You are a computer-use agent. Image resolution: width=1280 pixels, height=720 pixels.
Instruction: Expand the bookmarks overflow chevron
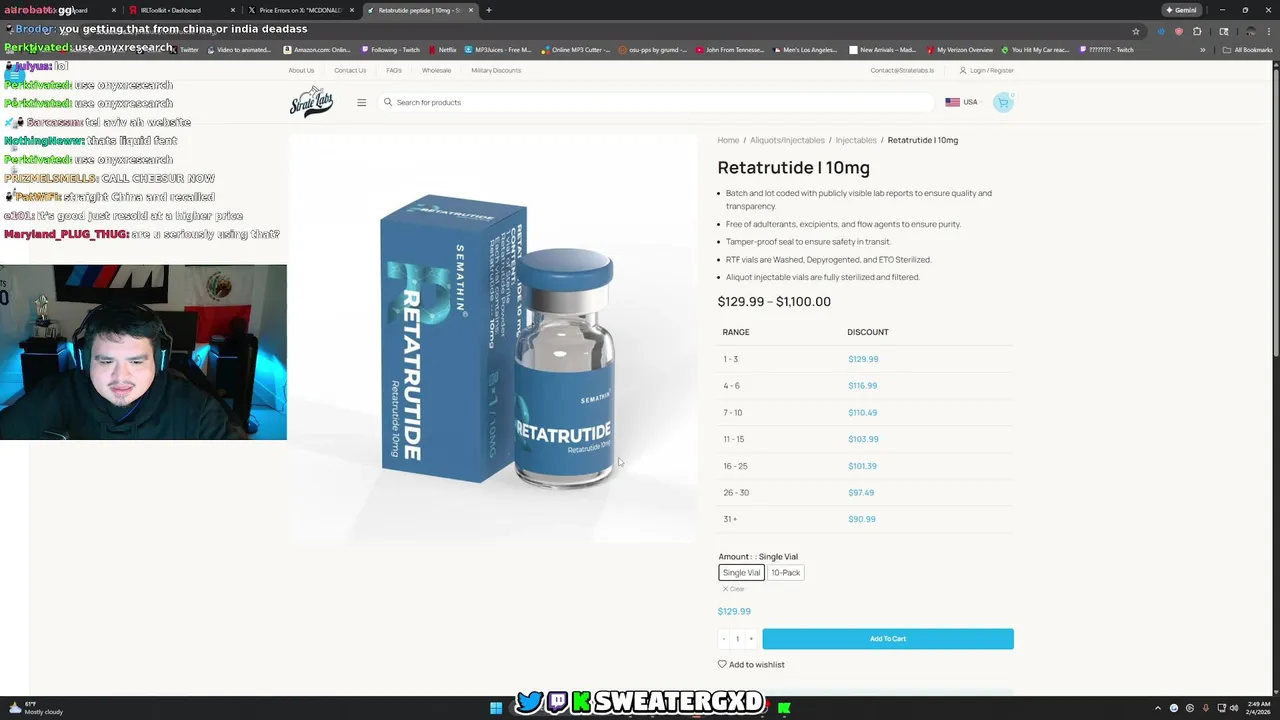point(1203,50)
